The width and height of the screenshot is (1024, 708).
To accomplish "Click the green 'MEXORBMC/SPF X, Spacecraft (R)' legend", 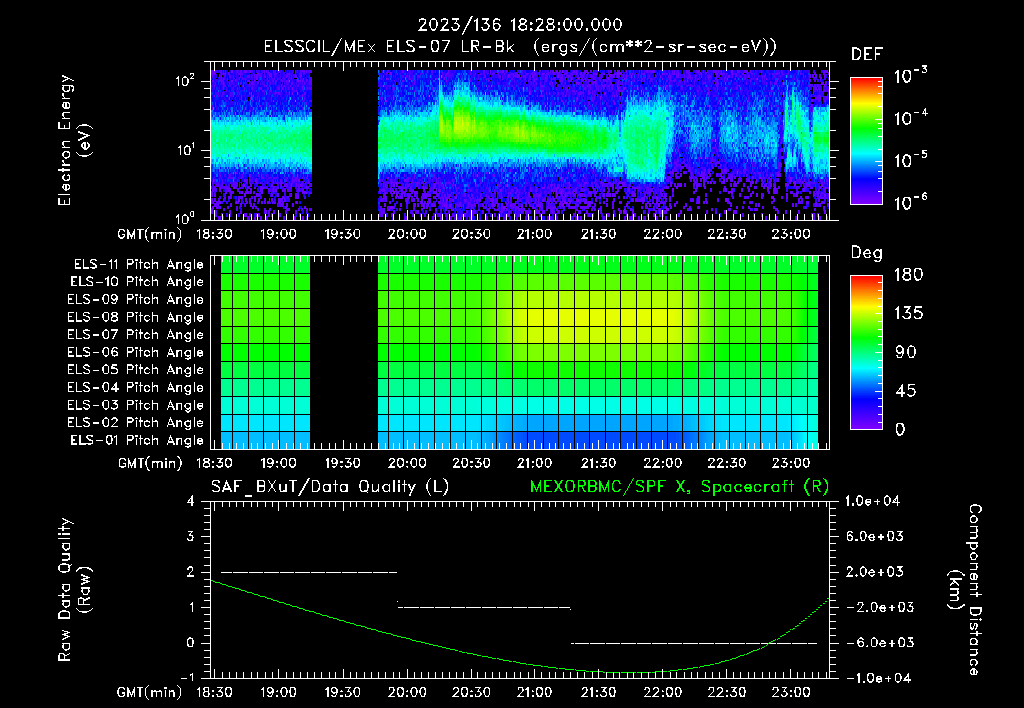I will (x=680, y=487).
